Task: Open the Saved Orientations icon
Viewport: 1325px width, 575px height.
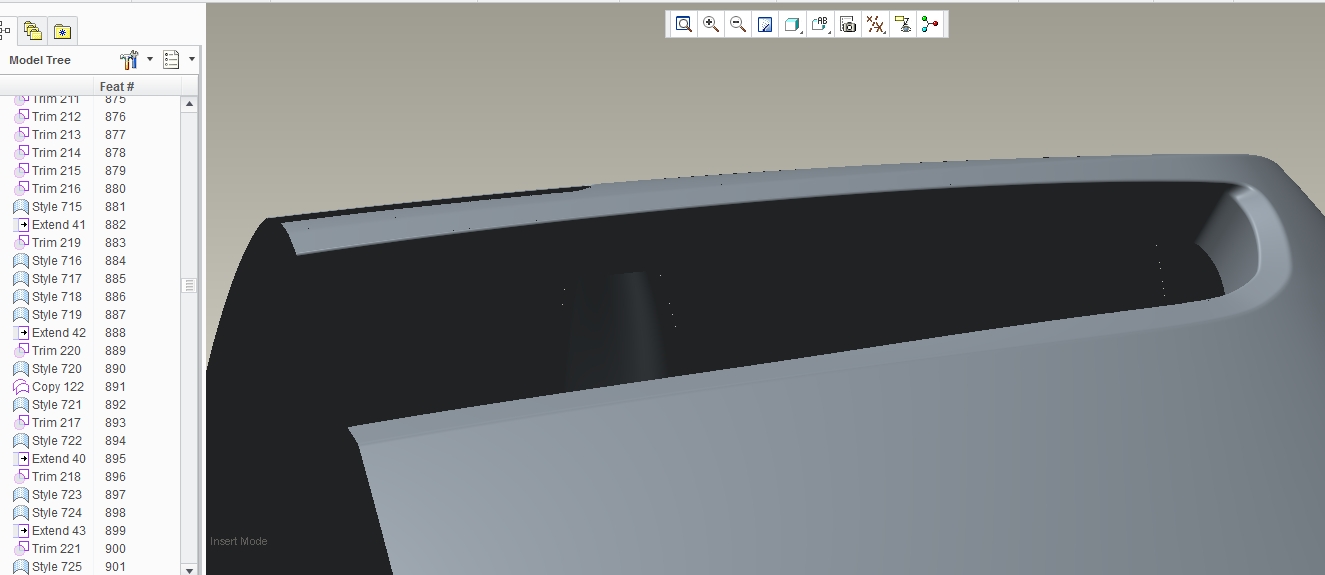Action: tap(821, 24)
